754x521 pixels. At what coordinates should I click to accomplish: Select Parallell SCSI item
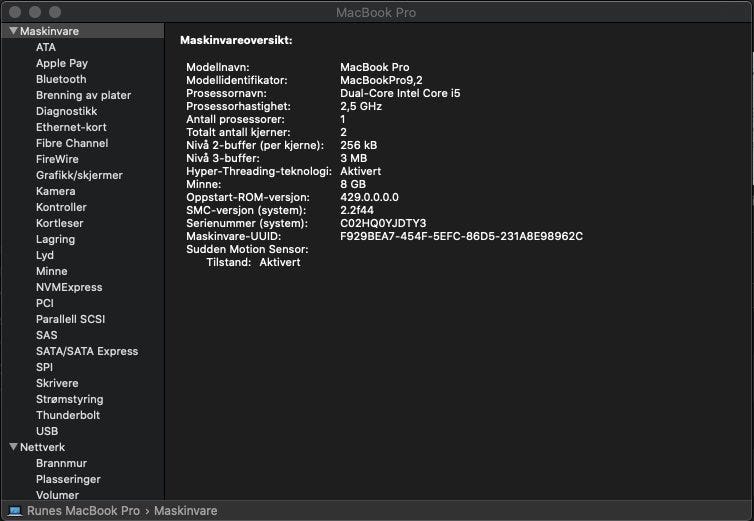pos(70,319)
